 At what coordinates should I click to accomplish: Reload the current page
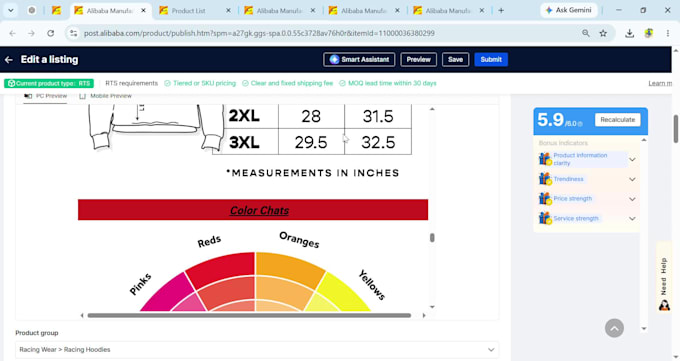pyautogui.click(x=51, y=33)
